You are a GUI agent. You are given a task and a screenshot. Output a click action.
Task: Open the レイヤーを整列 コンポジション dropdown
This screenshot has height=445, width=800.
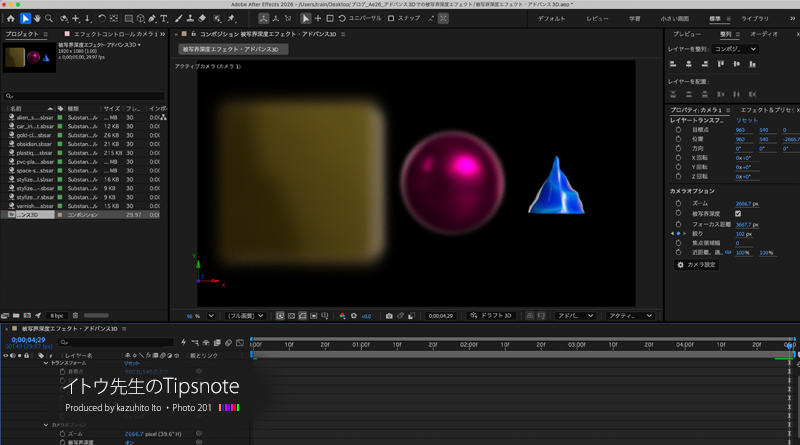pos(735,49)
